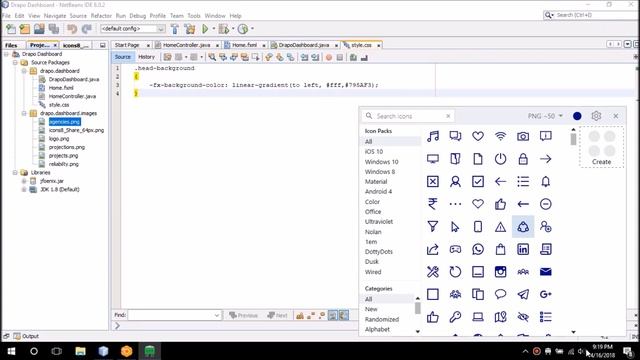Select the WhatsApp icon in Icons8 grid
Viewport: 640px width, 360px height.
[478, 249]
